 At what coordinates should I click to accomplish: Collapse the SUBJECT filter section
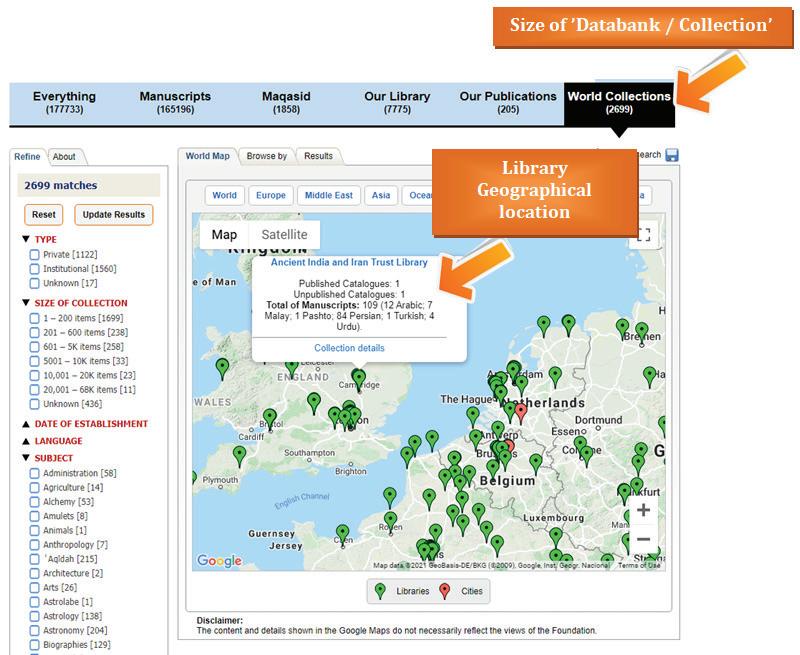click(x=26, y=458)
